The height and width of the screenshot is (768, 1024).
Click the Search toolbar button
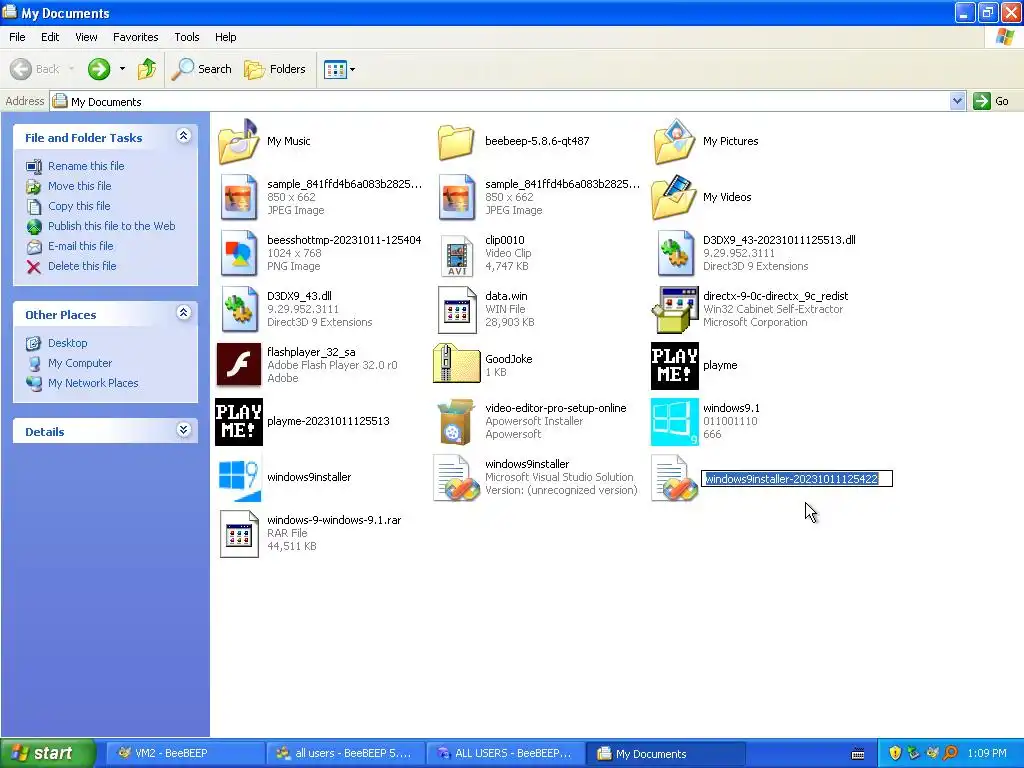pyautogui.click(x=202, y=69)
